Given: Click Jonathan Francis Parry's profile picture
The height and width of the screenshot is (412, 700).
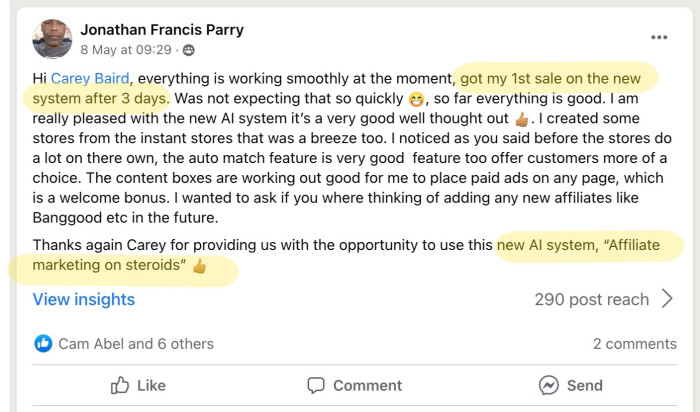Looking at the screenshot, I should (52, 39).
